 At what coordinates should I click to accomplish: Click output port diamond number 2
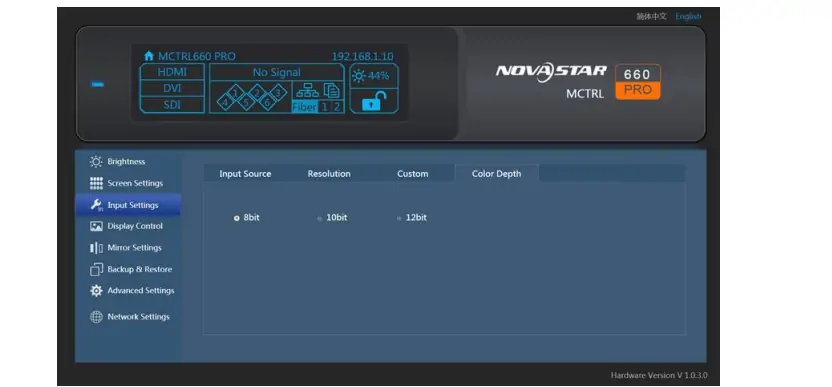point(257,93)
